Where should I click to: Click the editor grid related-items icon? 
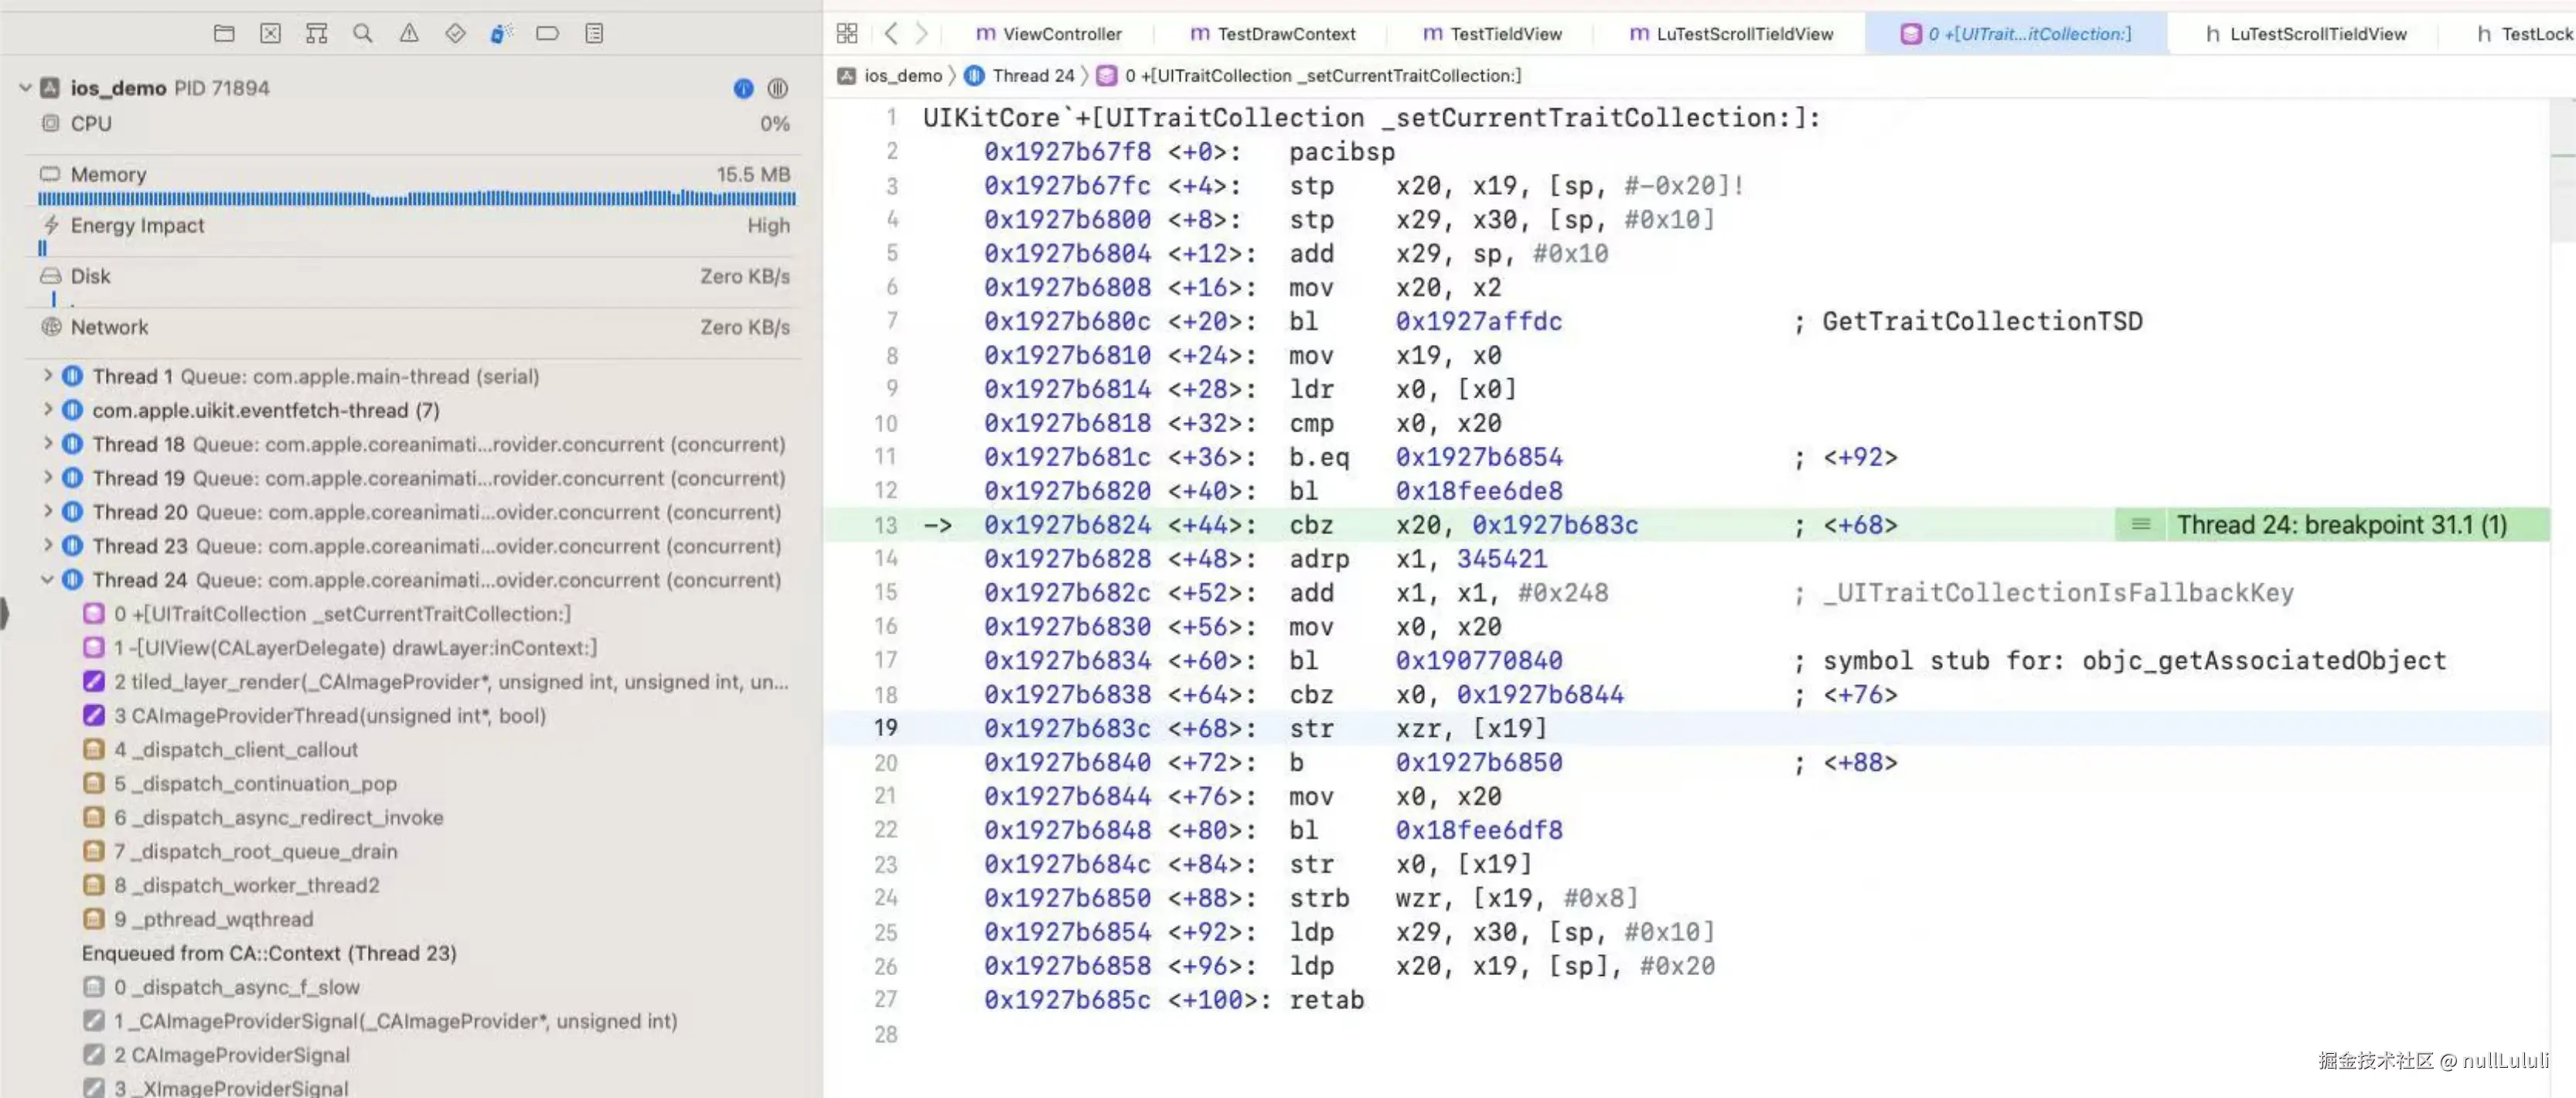[x=846, y=33]
